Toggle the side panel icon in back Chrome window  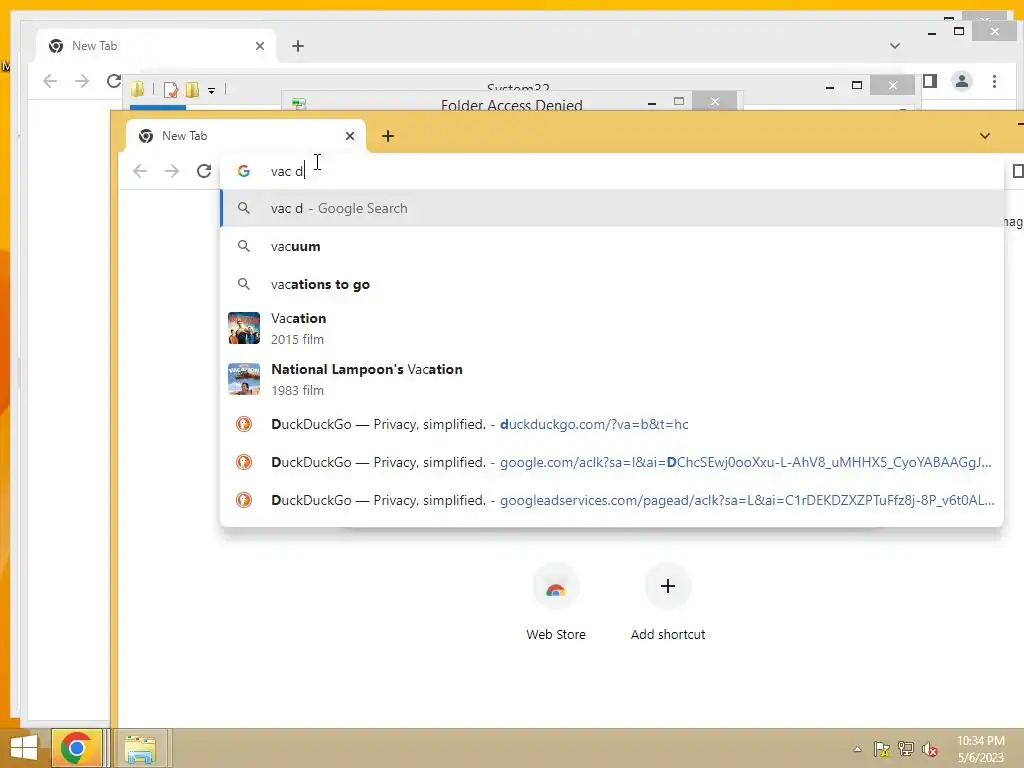pyautogui.click(x=930, y=81)
